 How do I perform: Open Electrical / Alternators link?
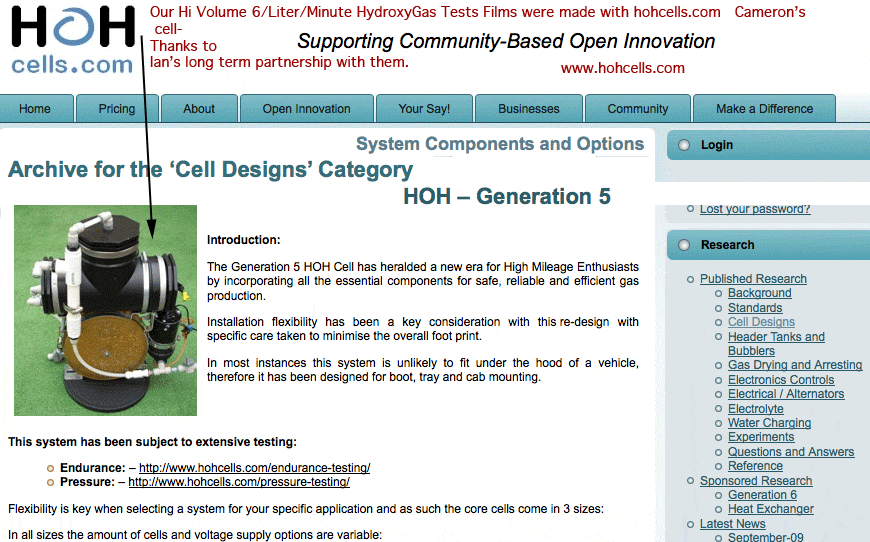pyautogui.click(x=786, y=394)
